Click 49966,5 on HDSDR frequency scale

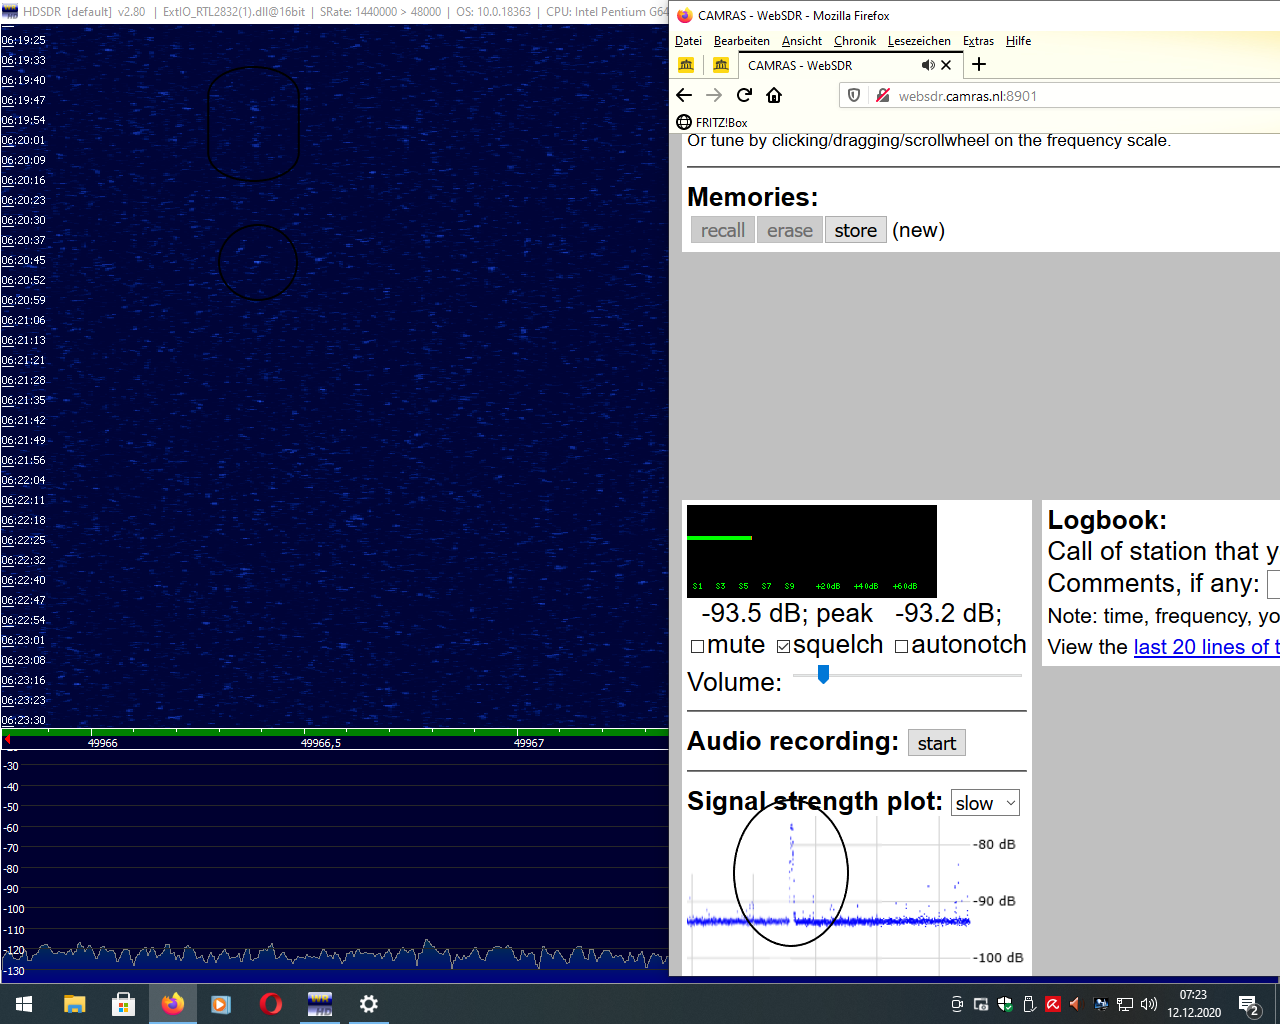click(321, 743)
